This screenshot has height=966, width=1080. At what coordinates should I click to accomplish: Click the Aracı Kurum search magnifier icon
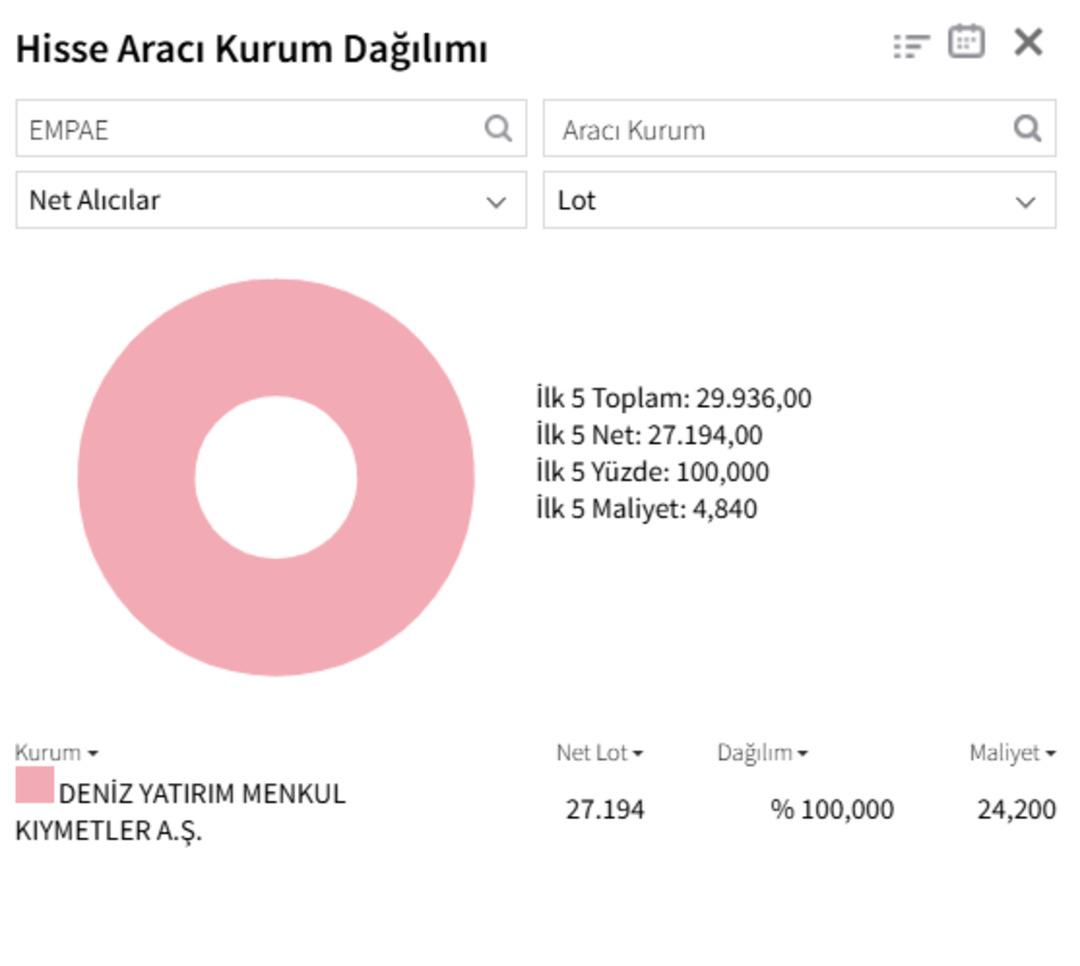[x=1028, y=129]
